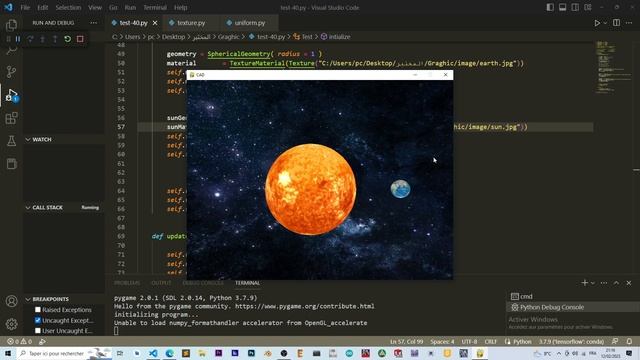Viewport: 640px width, 360px height.
Task: Open Run and Debug more actions (ellipsis)
Action: [x=93, y=23]
